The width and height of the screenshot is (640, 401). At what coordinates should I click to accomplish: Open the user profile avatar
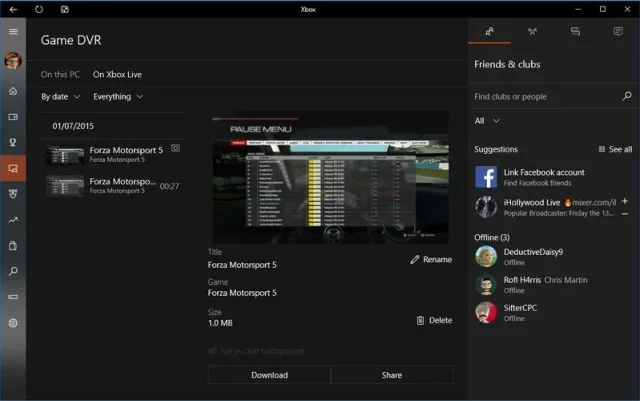coord(13,60)
